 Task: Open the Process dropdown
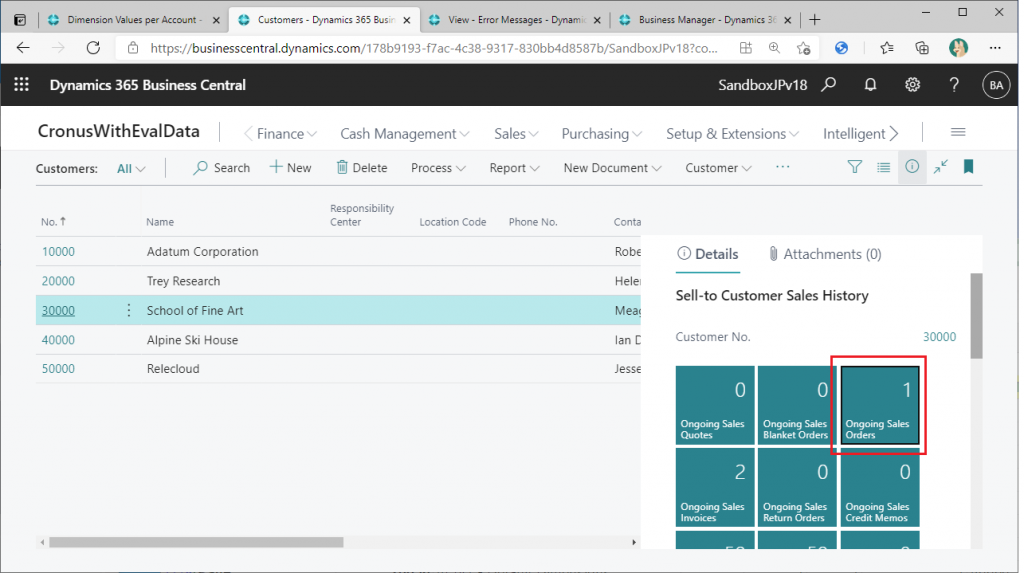point(438,168)
